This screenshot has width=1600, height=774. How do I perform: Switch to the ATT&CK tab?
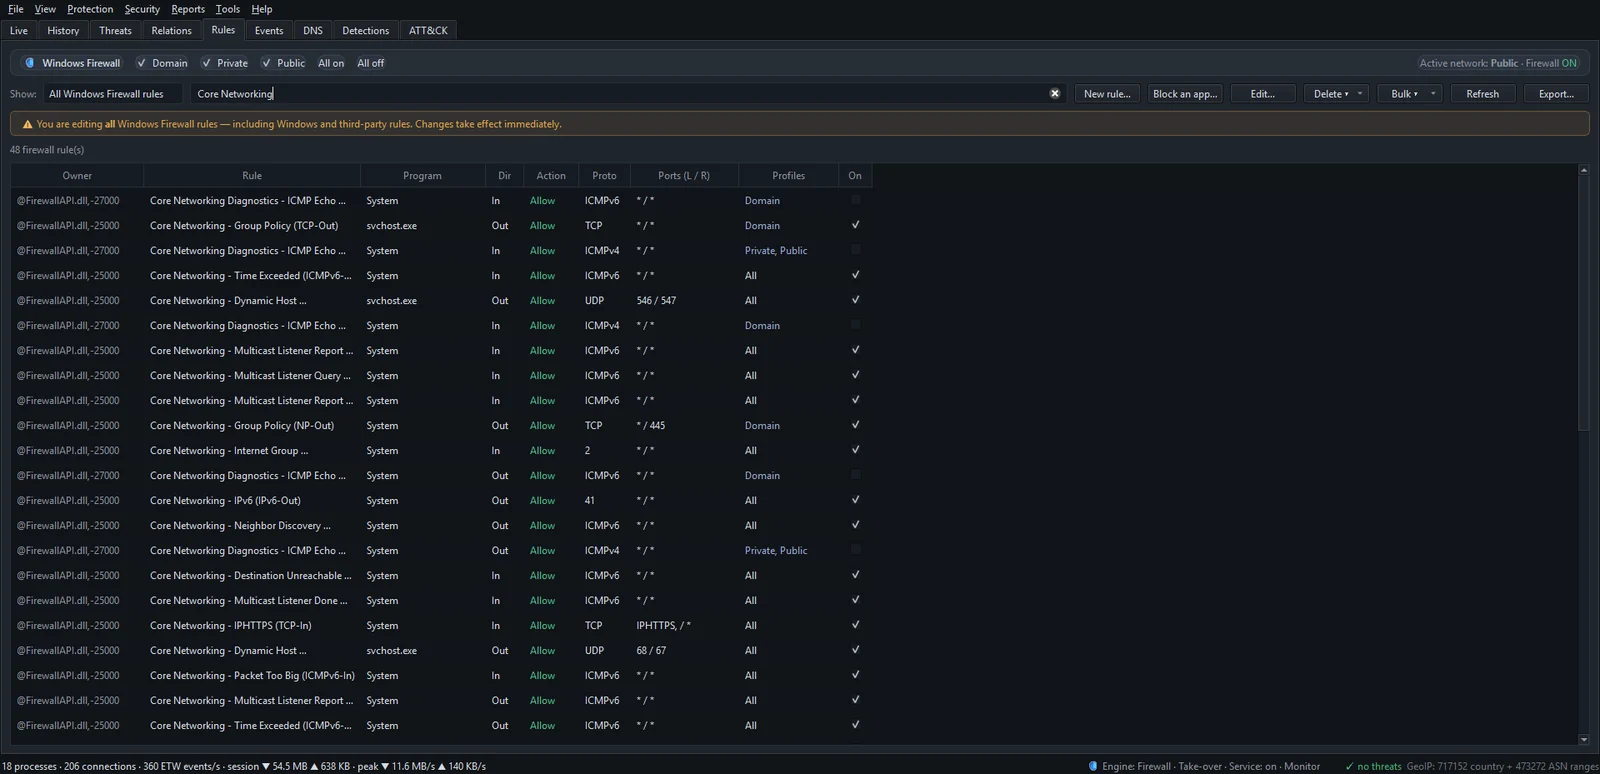pyautogui.click(x=428, y=31)
